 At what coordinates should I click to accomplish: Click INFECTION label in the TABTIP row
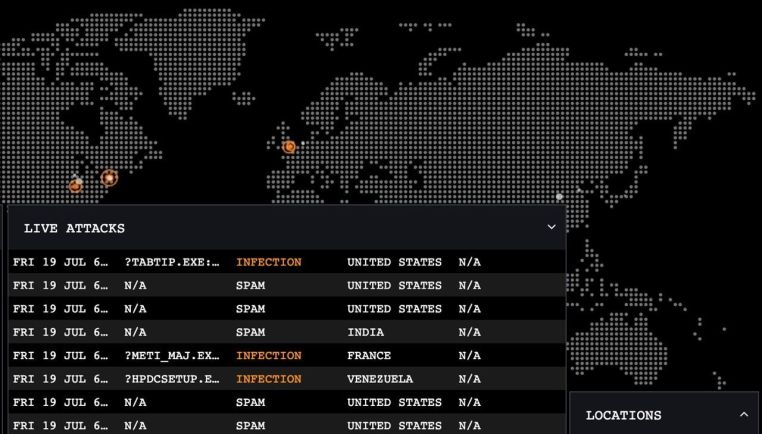(x=268, y=262)
